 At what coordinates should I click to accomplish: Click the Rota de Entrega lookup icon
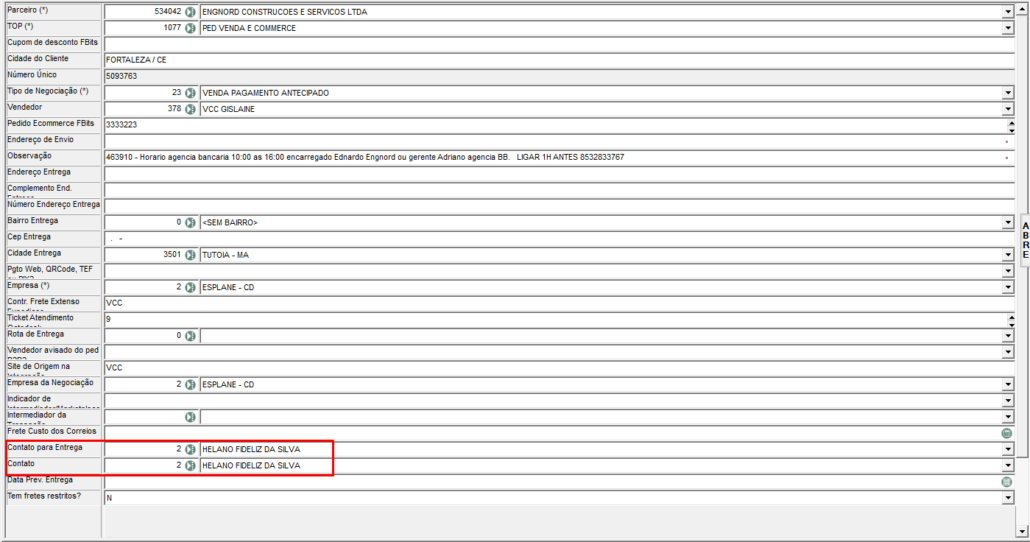pos(190,335)
